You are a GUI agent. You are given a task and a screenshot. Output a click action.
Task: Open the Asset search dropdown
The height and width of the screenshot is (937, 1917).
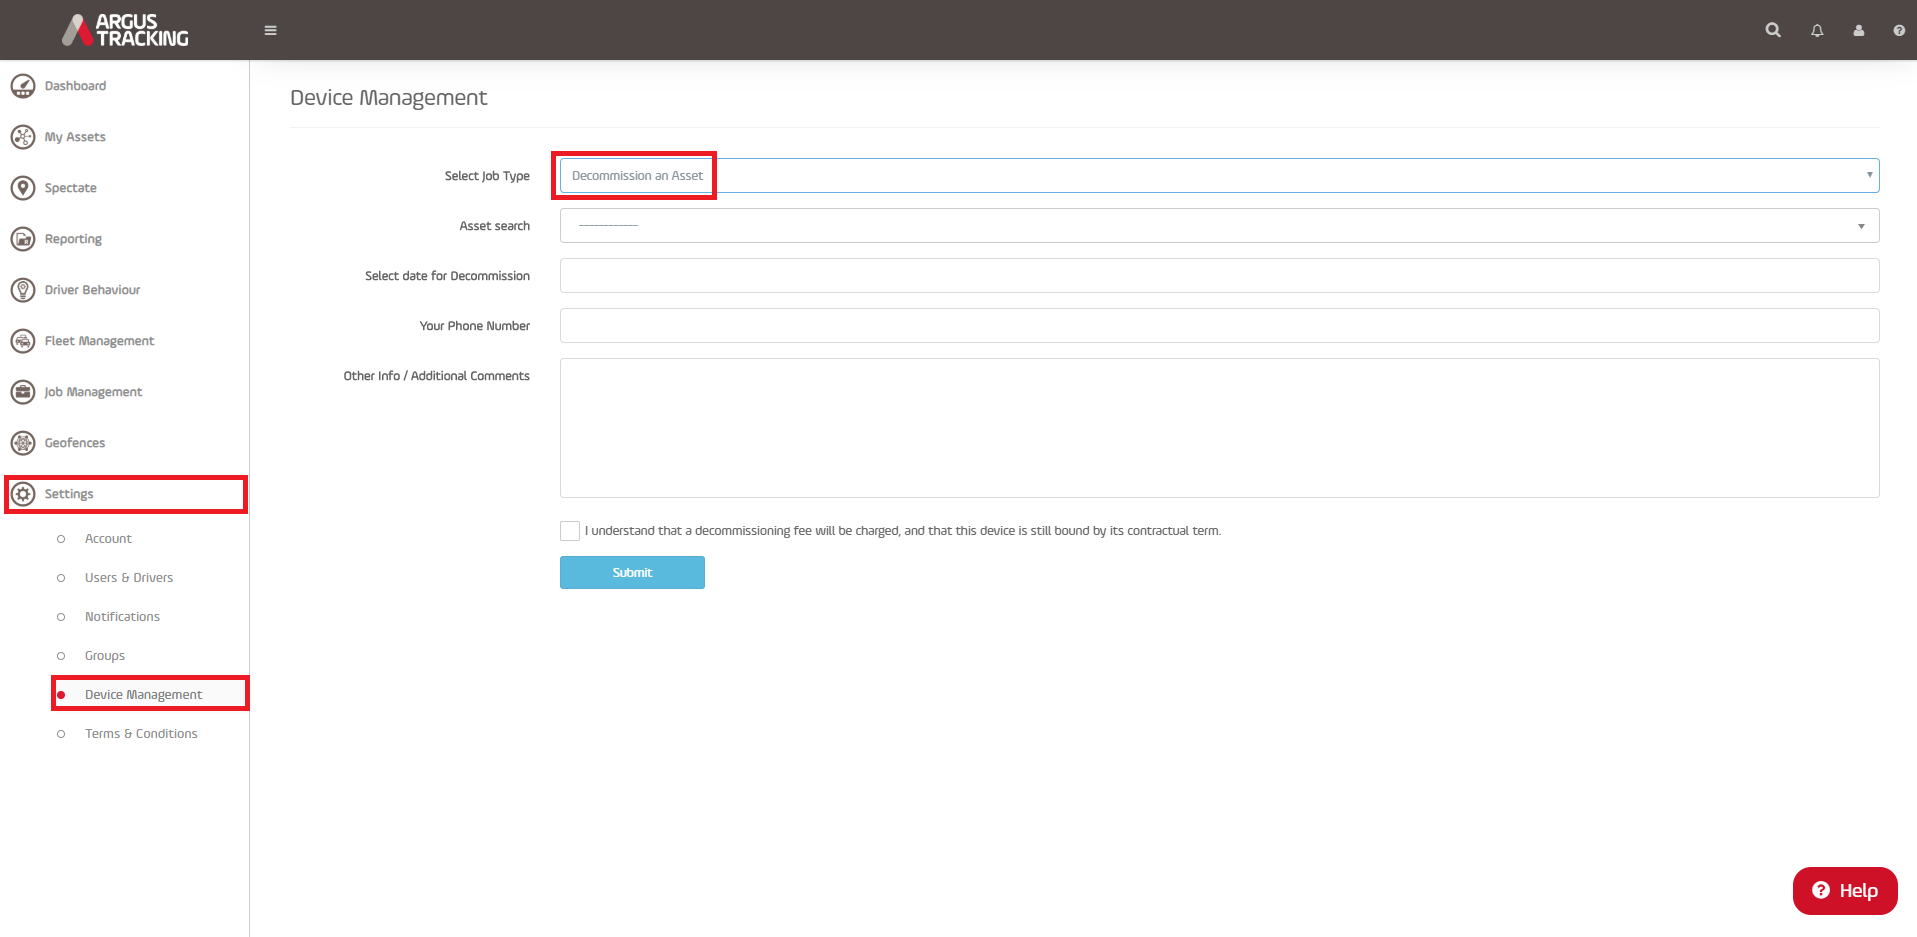pyautogui.click(x=1219, y=225)
